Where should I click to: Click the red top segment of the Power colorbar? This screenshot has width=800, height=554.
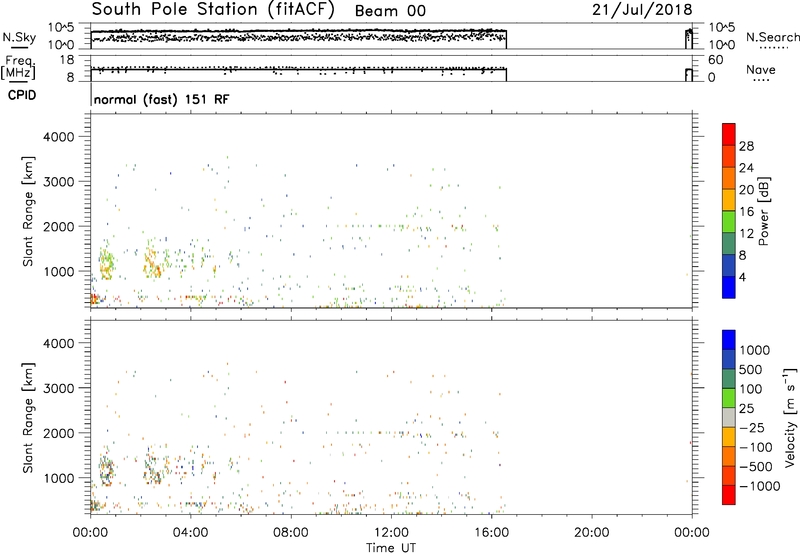[729, 134]
